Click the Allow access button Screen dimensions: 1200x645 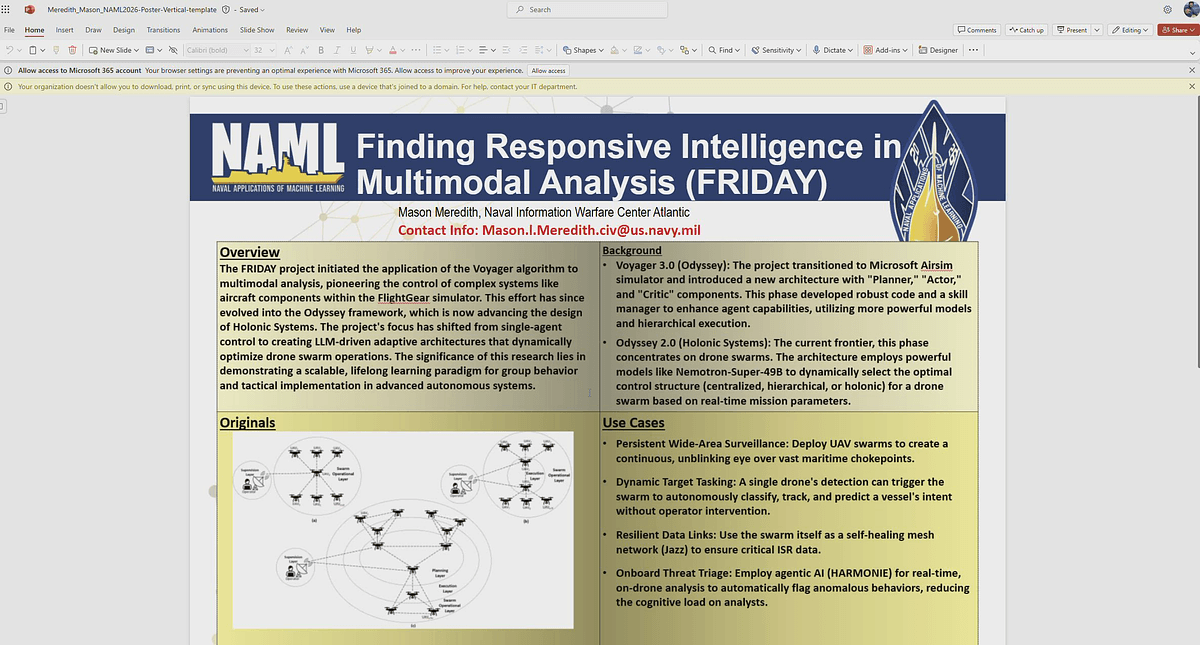pos(548,71)
